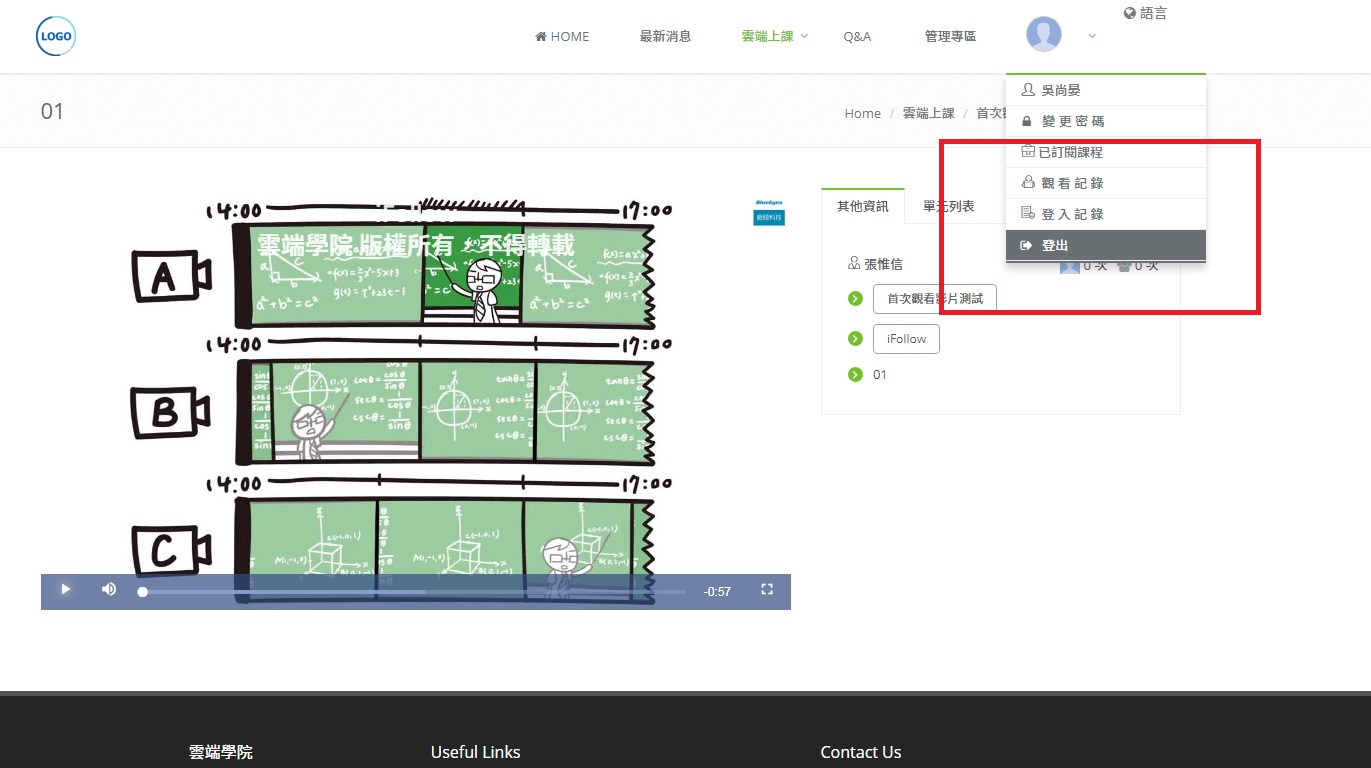1371x768 pixels.
Task: Switch to the 其他資訊 tab
Action: [862, 206]
